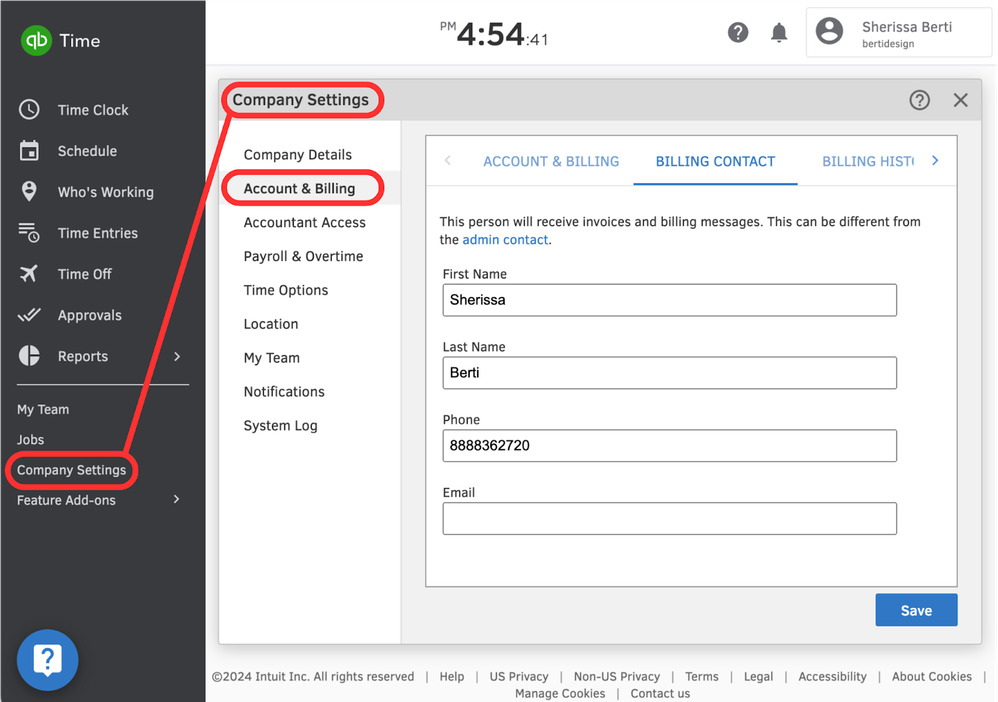Open help question mark in top bar
998x702 pixels.
pyautogui.click(x=738, y=32)
